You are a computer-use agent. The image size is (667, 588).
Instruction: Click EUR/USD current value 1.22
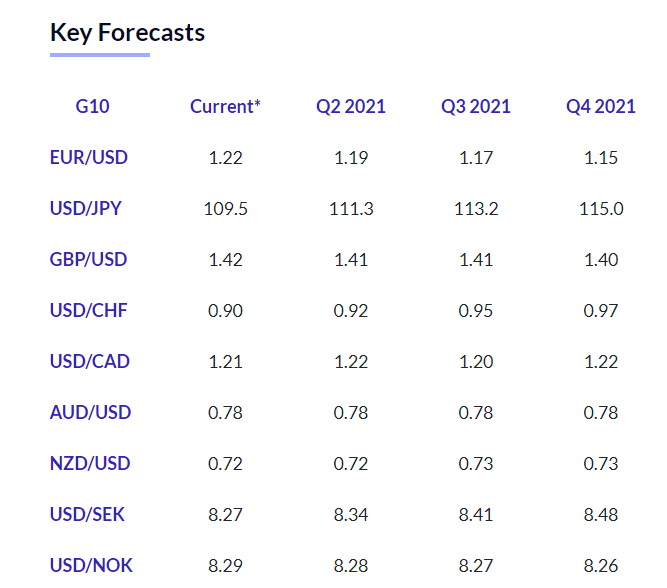point(225,157)
